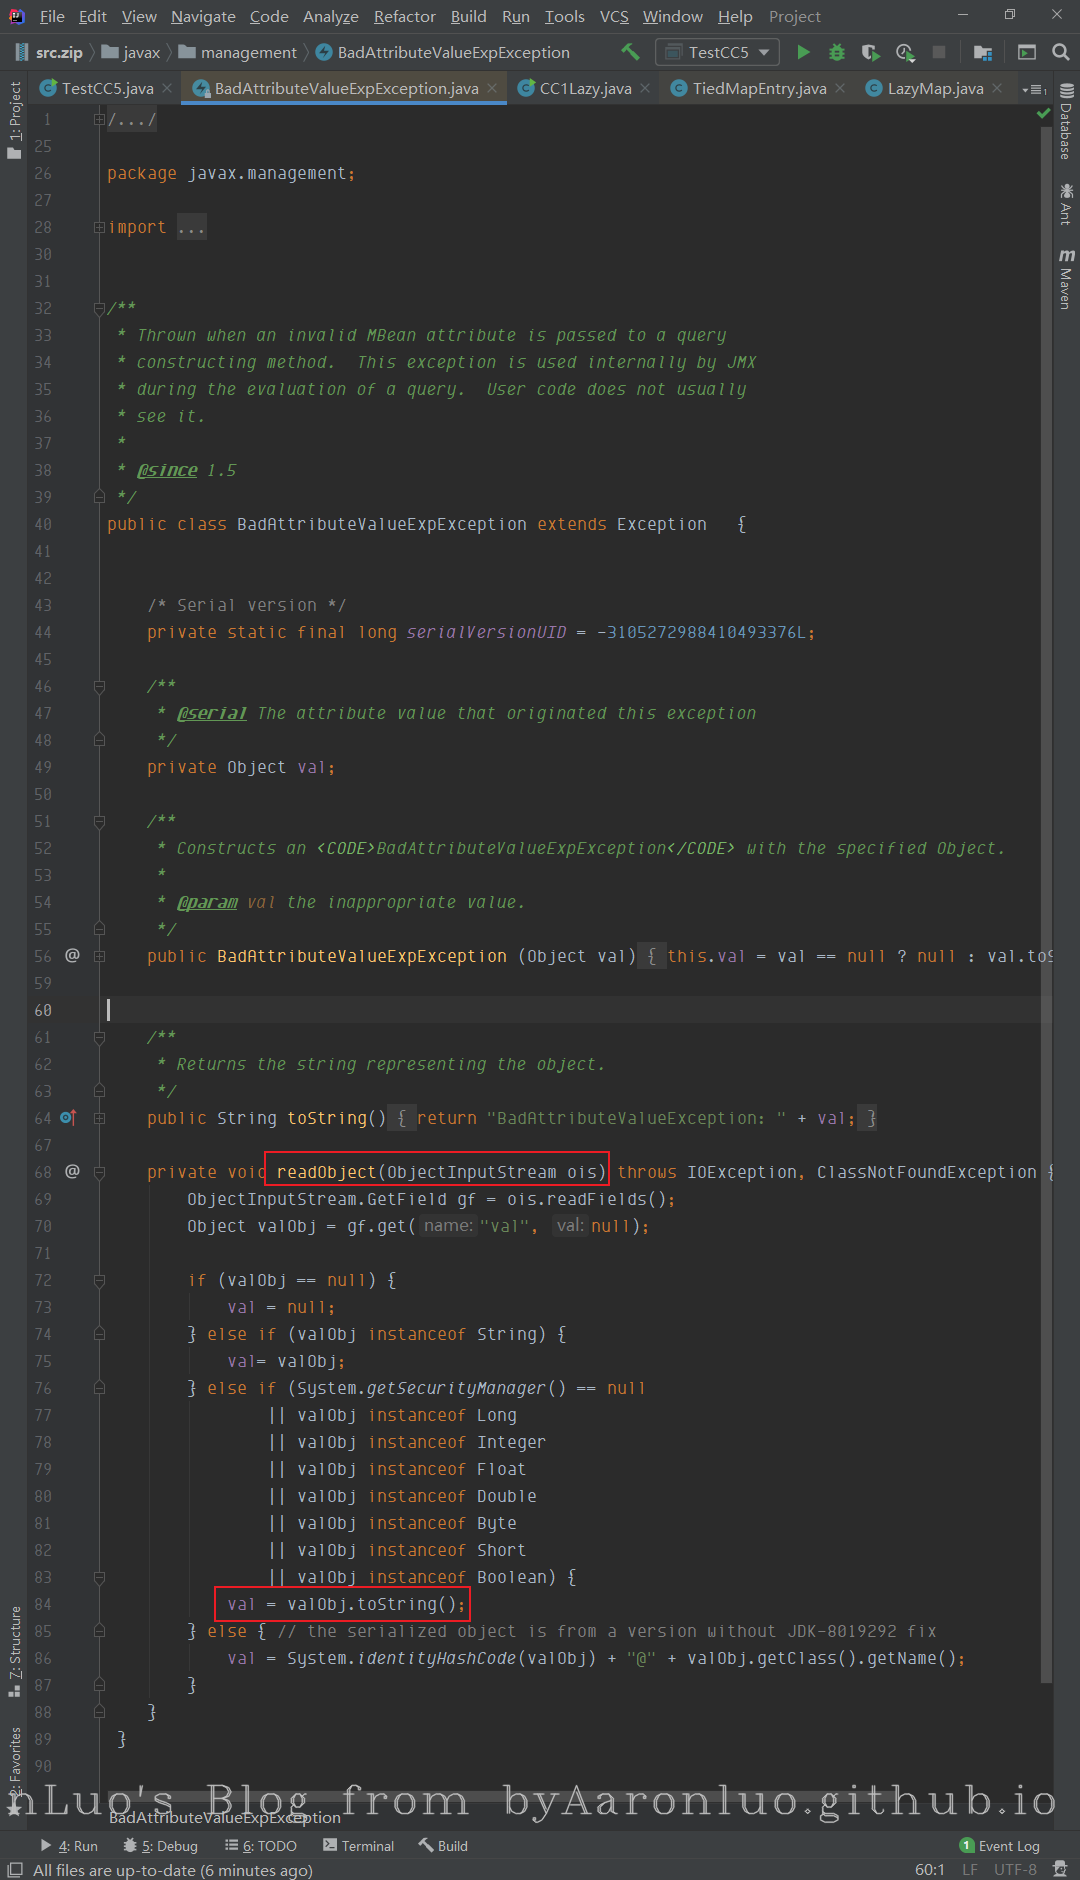Open the Maven tool window
The width and height of the screenshot is (1080, 1880).
tap(1066, 280)
